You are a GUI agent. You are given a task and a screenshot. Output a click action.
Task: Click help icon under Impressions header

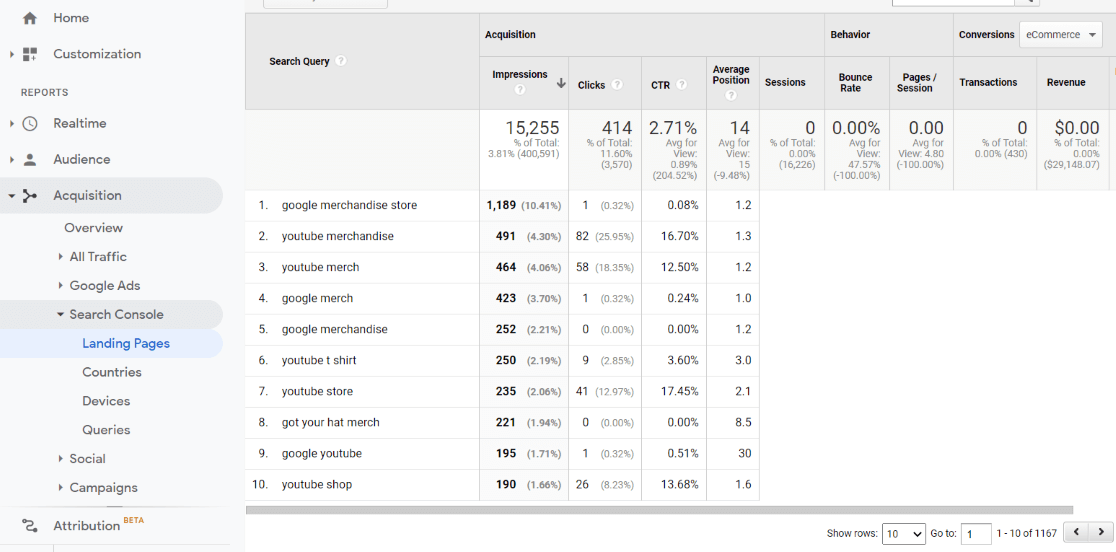coord(520,90)
